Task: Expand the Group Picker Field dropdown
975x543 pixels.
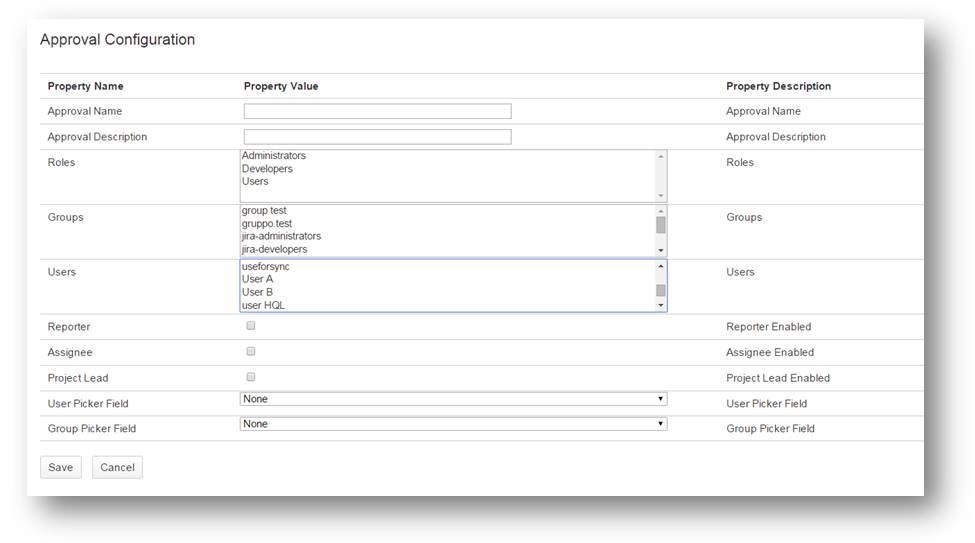Action: point(453,424)
